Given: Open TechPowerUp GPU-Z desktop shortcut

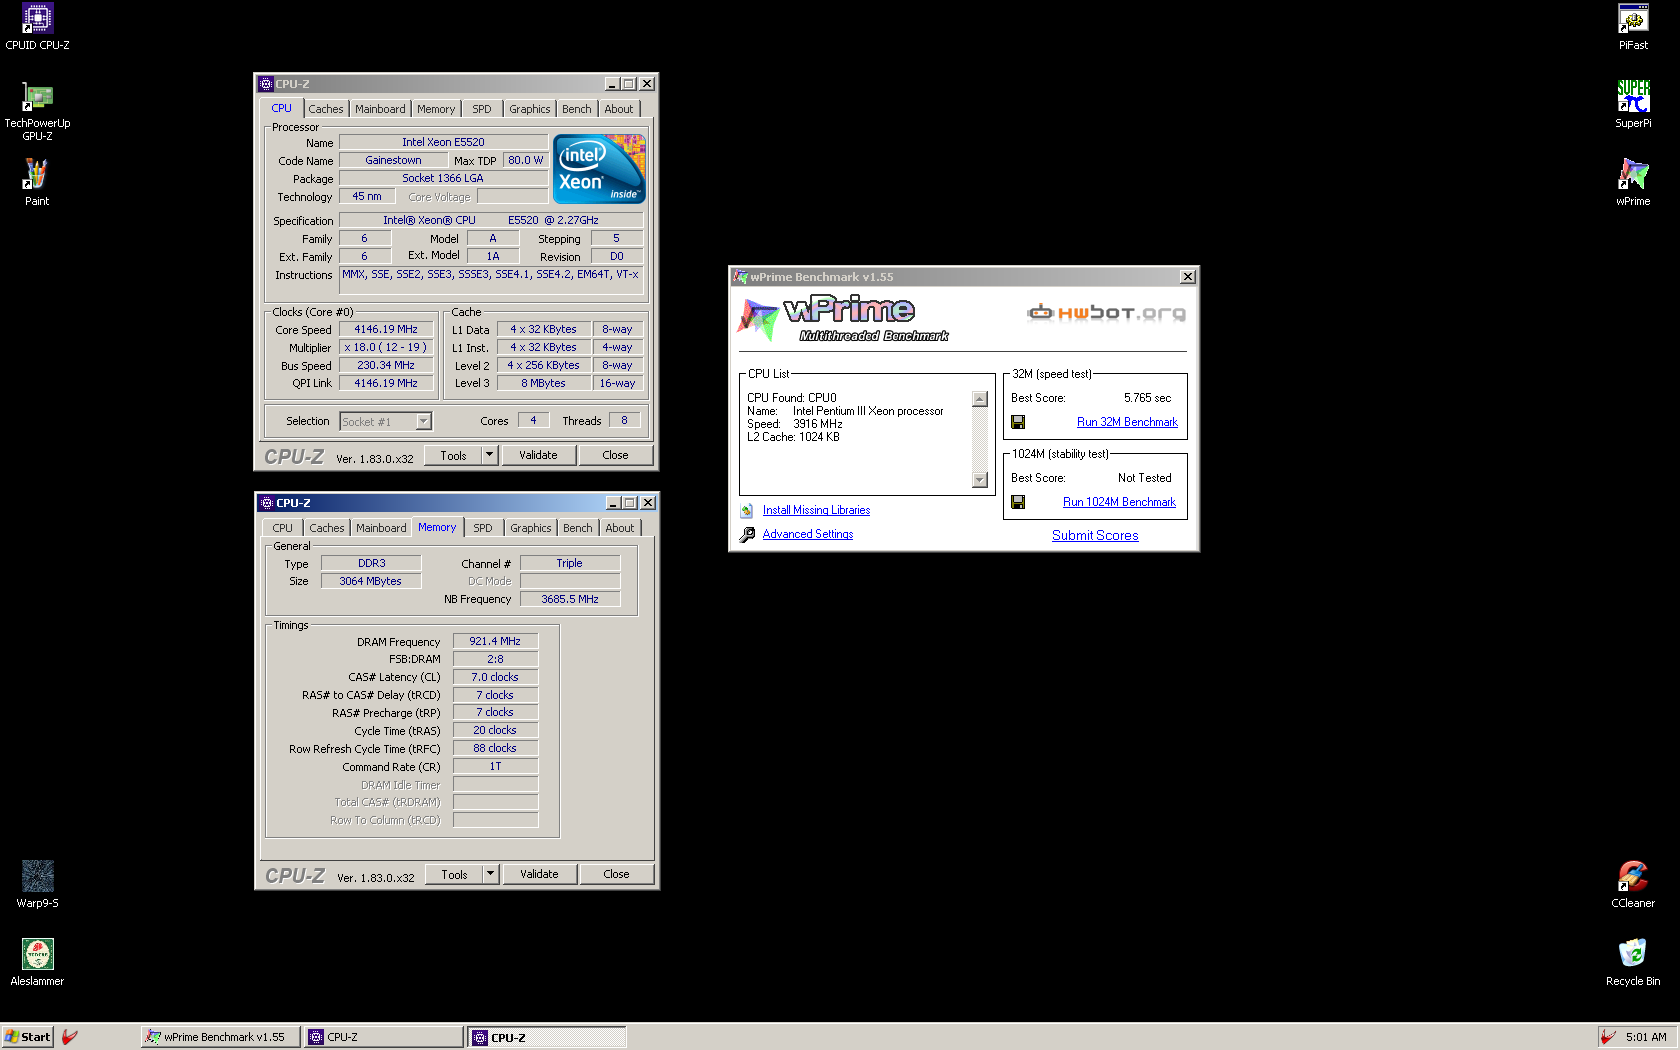Looking at the screenshot, I should coord(37,110).
